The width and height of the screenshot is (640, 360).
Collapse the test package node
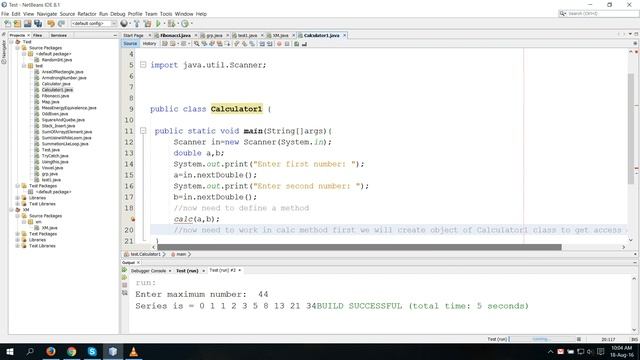click(24, 66)
